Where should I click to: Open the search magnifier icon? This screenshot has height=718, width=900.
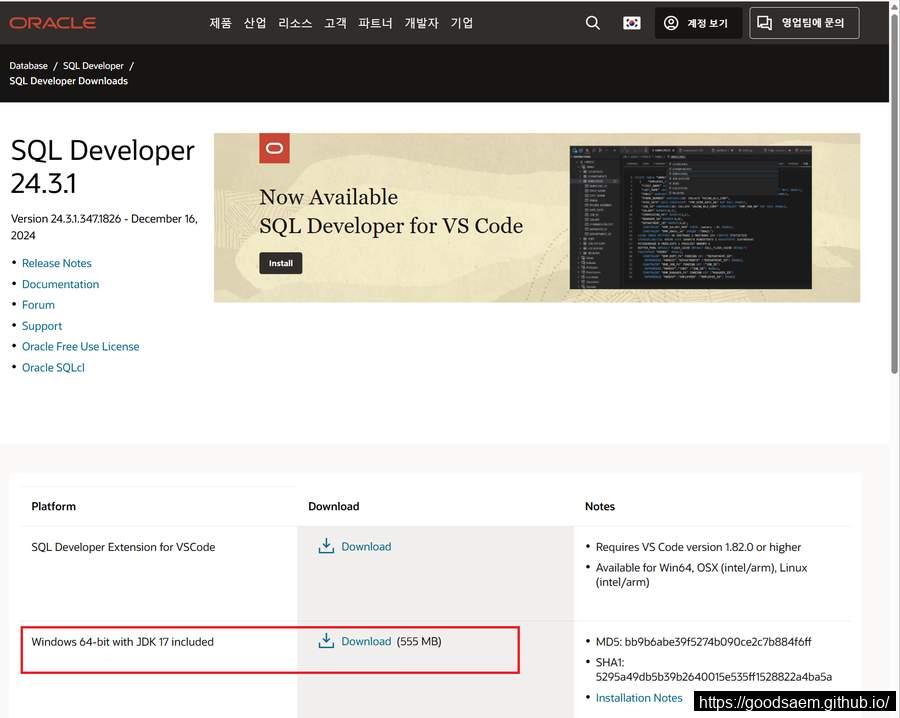click(x=592, y=23)
